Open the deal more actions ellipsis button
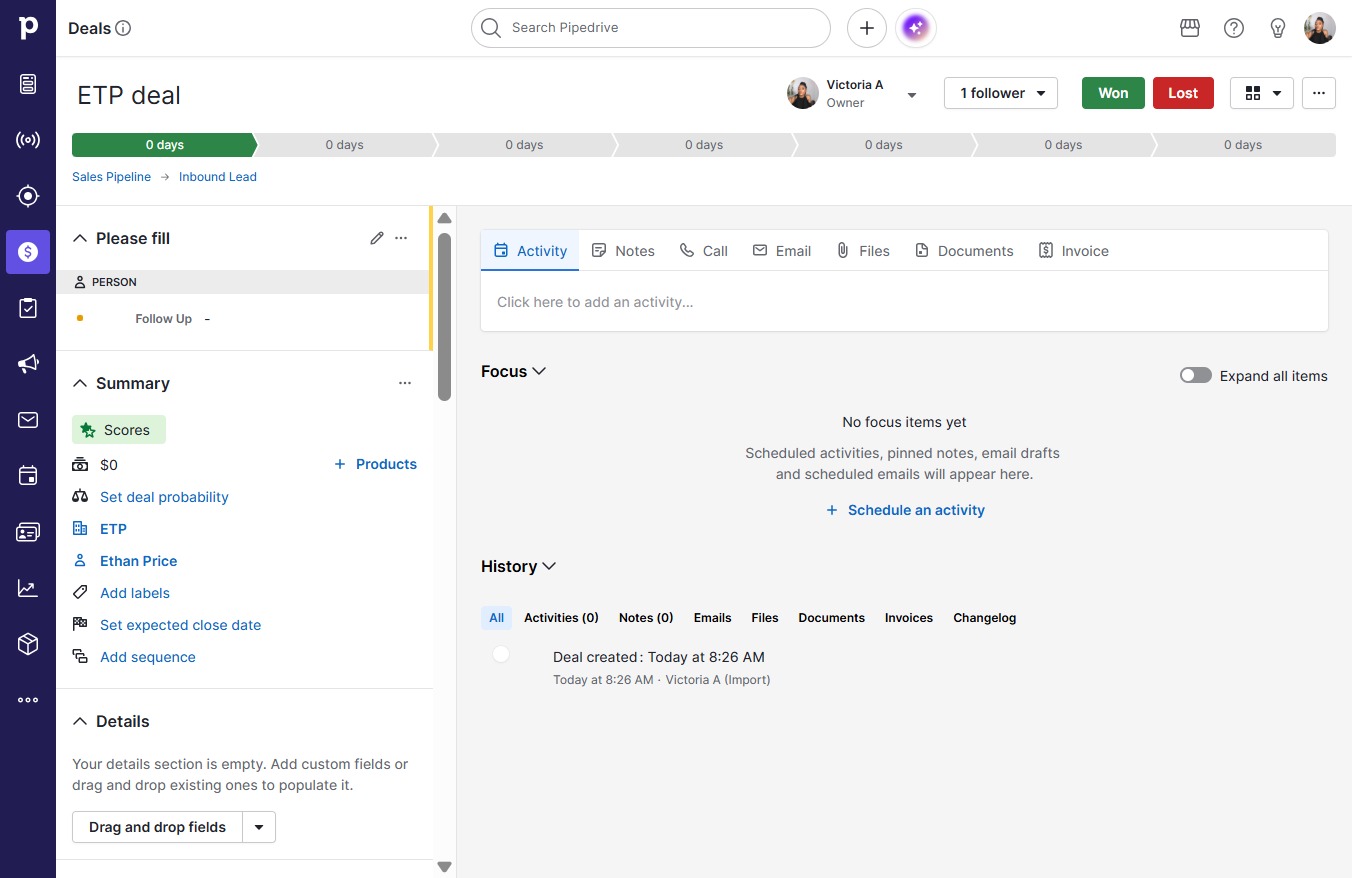 point(1319,93)
